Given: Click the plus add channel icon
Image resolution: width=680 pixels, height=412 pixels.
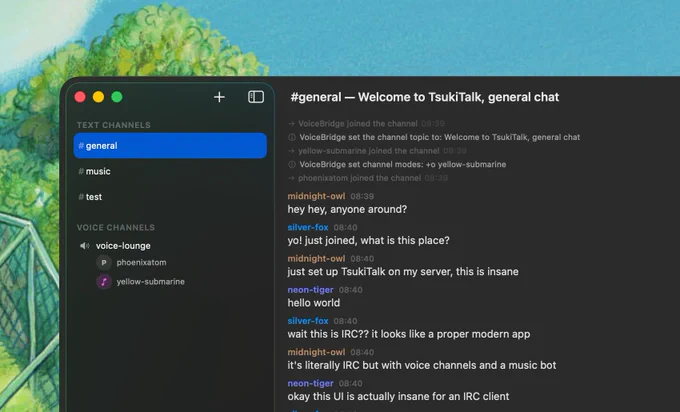Looking at the screenshot, I should (219, 97).
